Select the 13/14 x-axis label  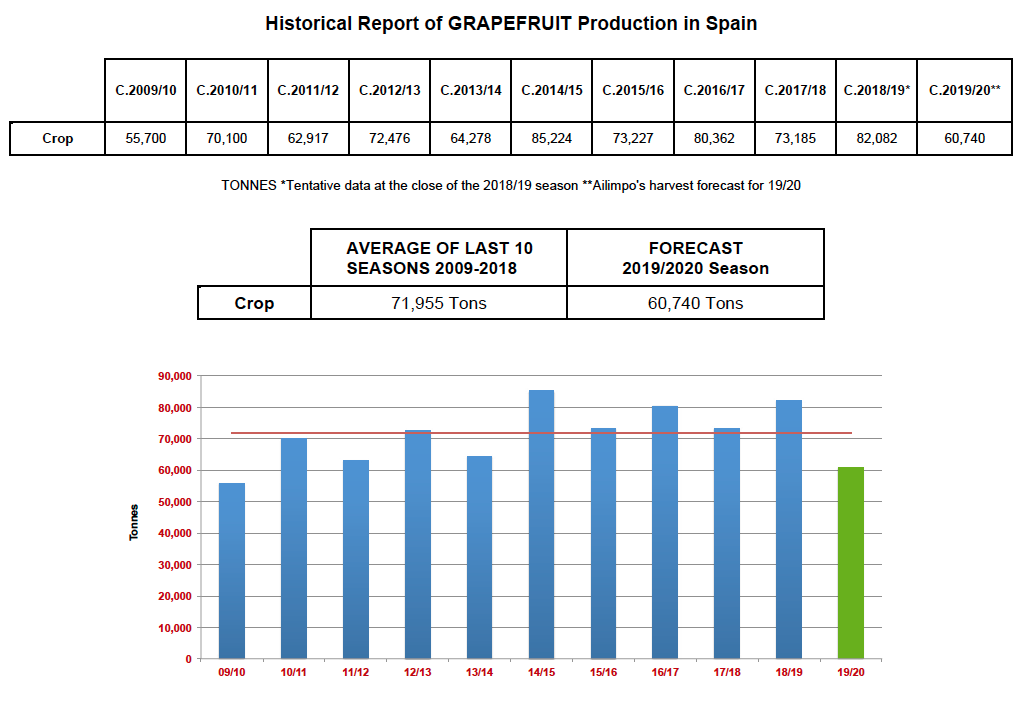click(479, 673)
